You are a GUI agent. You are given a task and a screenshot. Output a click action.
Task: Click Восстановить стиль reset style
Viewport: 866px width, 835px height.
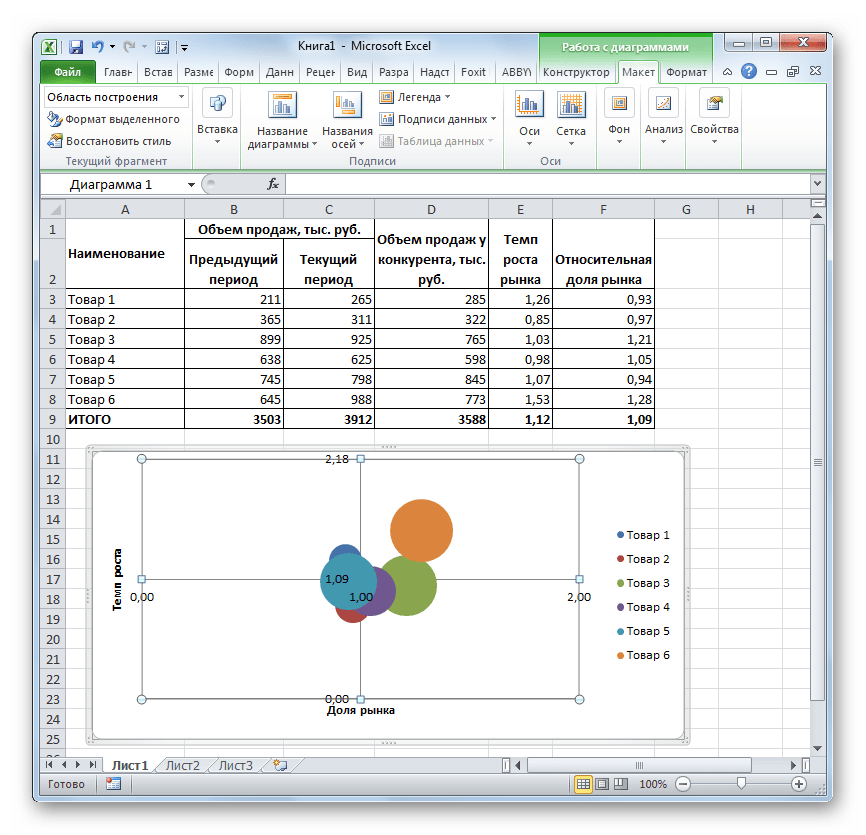(x=109, y=141)
